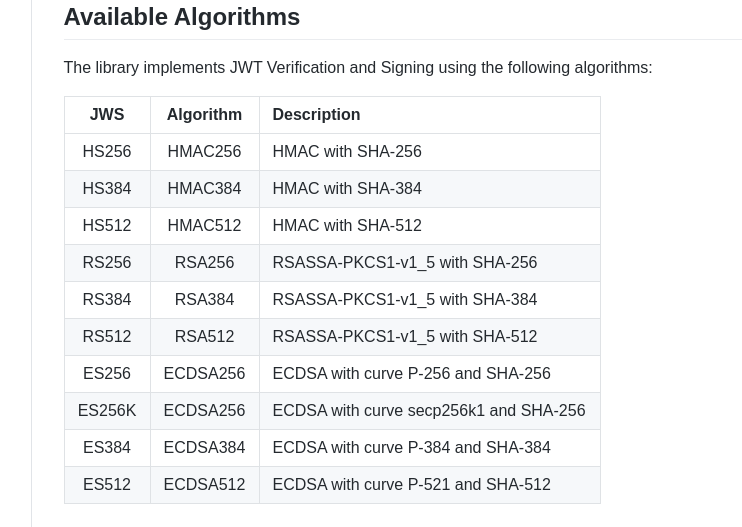Select the RS256 cell

(x=107, y=263)
